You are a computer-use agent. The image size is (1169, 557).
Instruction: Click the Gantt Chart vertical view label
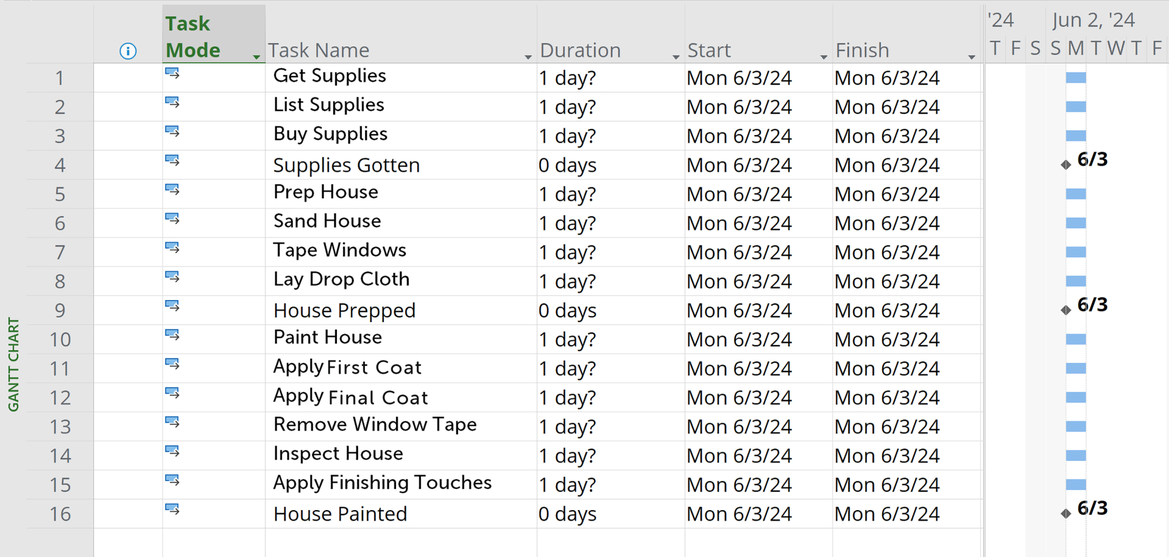tap(14, 364)
